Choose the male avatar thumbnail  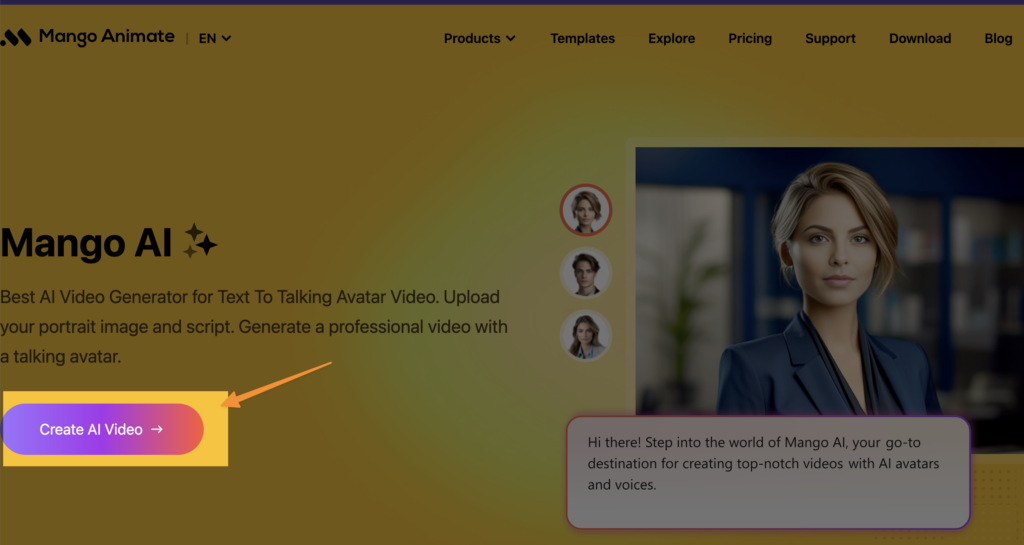(585, 272)
